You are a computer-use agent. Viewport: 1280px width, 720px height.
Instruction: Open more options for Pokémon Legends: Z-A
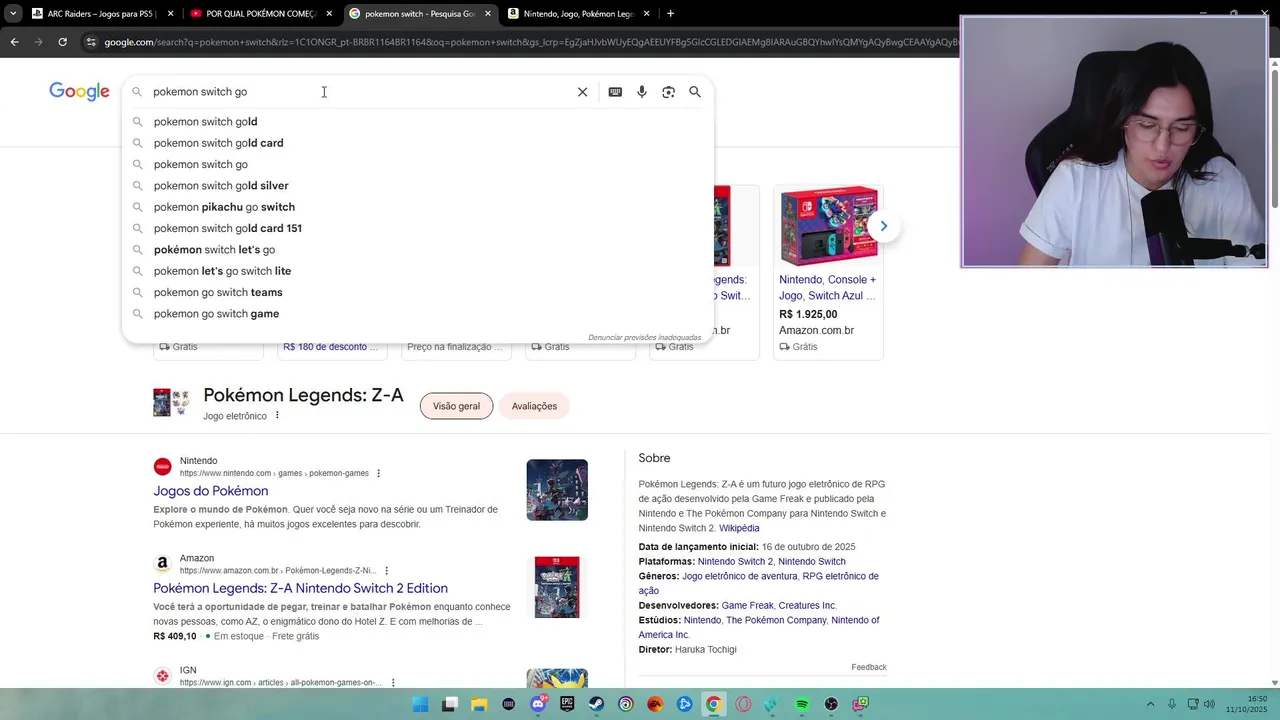click(277, 416)
